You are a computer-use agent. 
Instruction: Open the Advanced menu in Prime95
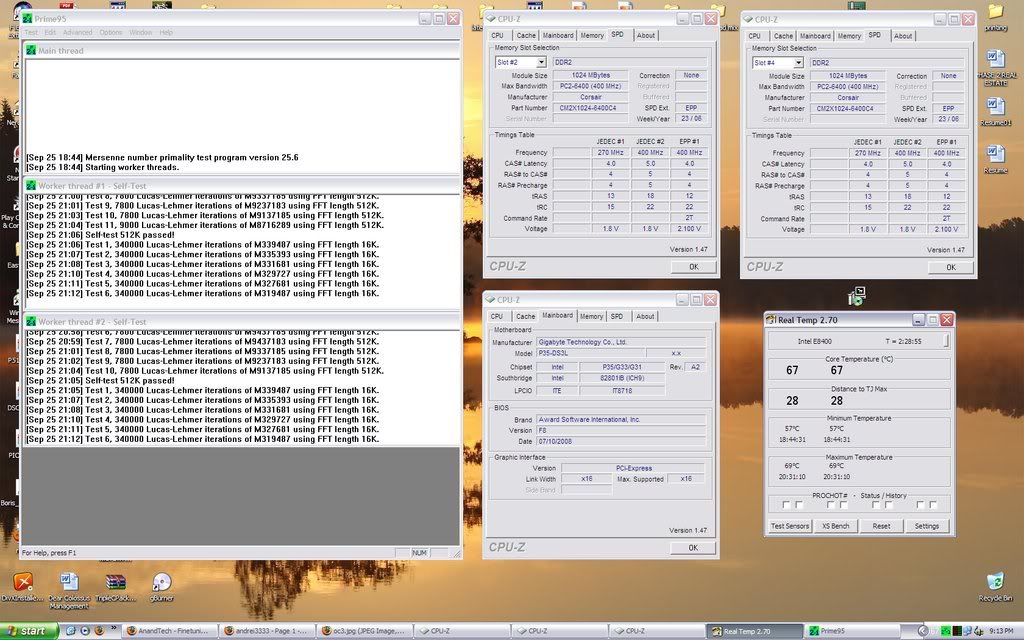coord(77,32)
